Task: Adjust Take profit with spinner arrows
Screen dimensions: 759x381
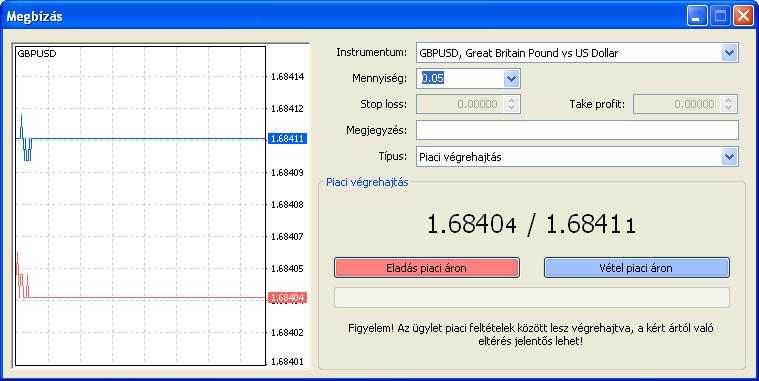Action: (x=728, y=104)
